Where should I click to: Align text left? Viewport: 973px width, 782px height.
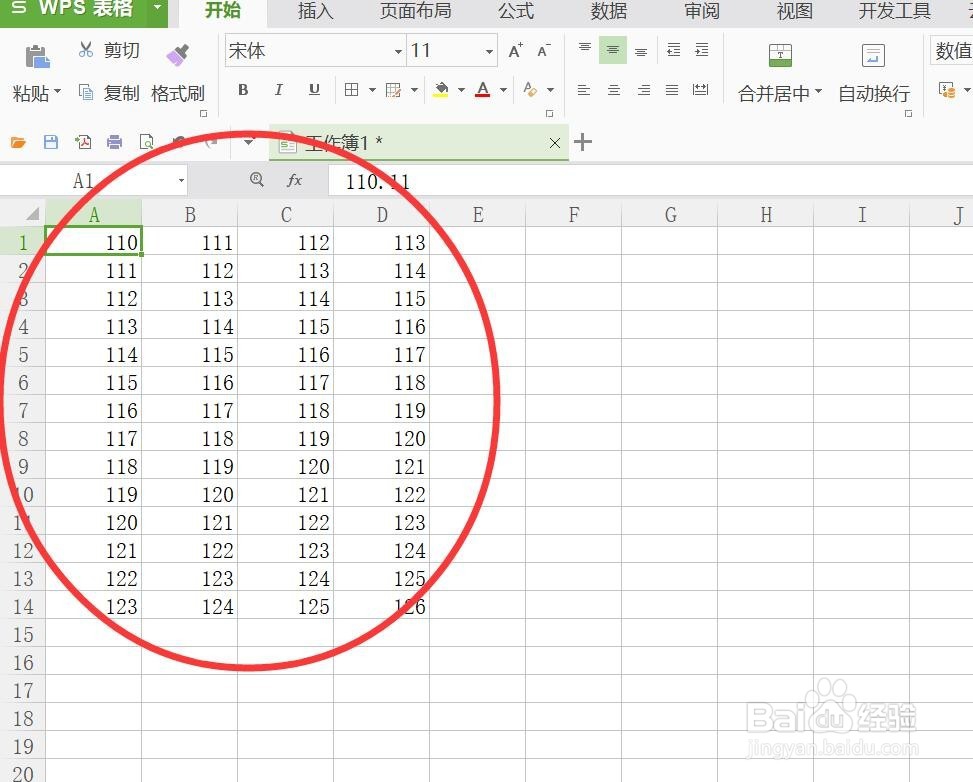[x=584, y=90]
